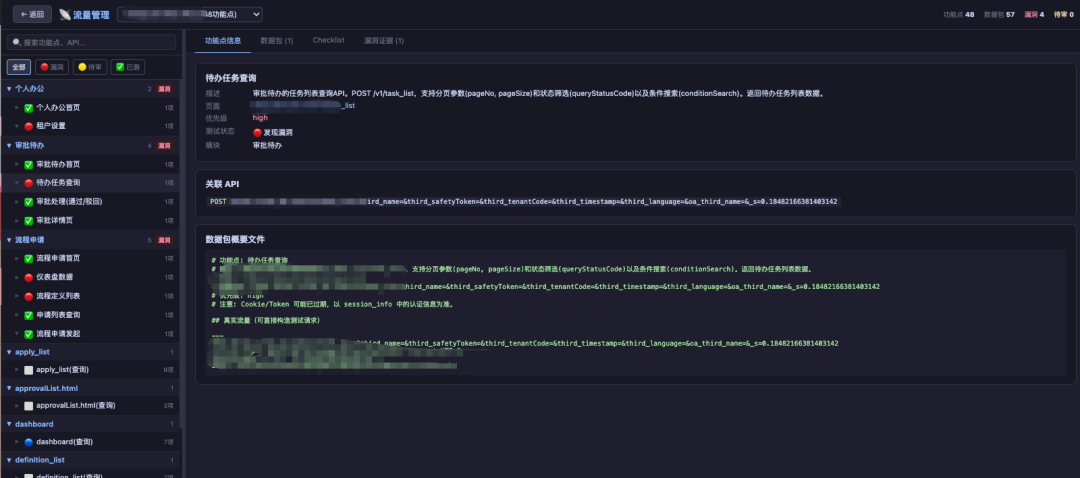The width and height of the screenshot is (1080, 478).
Task: Collapse the approvalList.html group
Action: coord(9,388)
